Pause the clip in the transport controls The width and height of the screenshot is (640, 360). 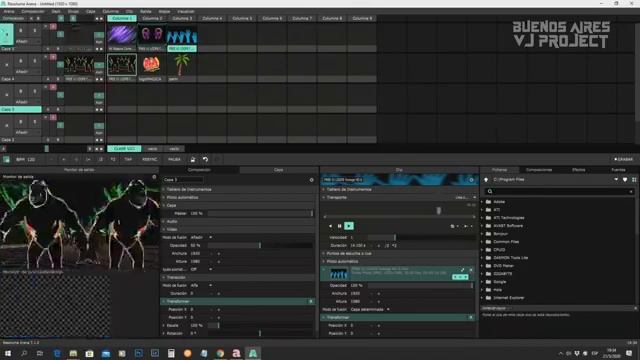tap(339, 226)
